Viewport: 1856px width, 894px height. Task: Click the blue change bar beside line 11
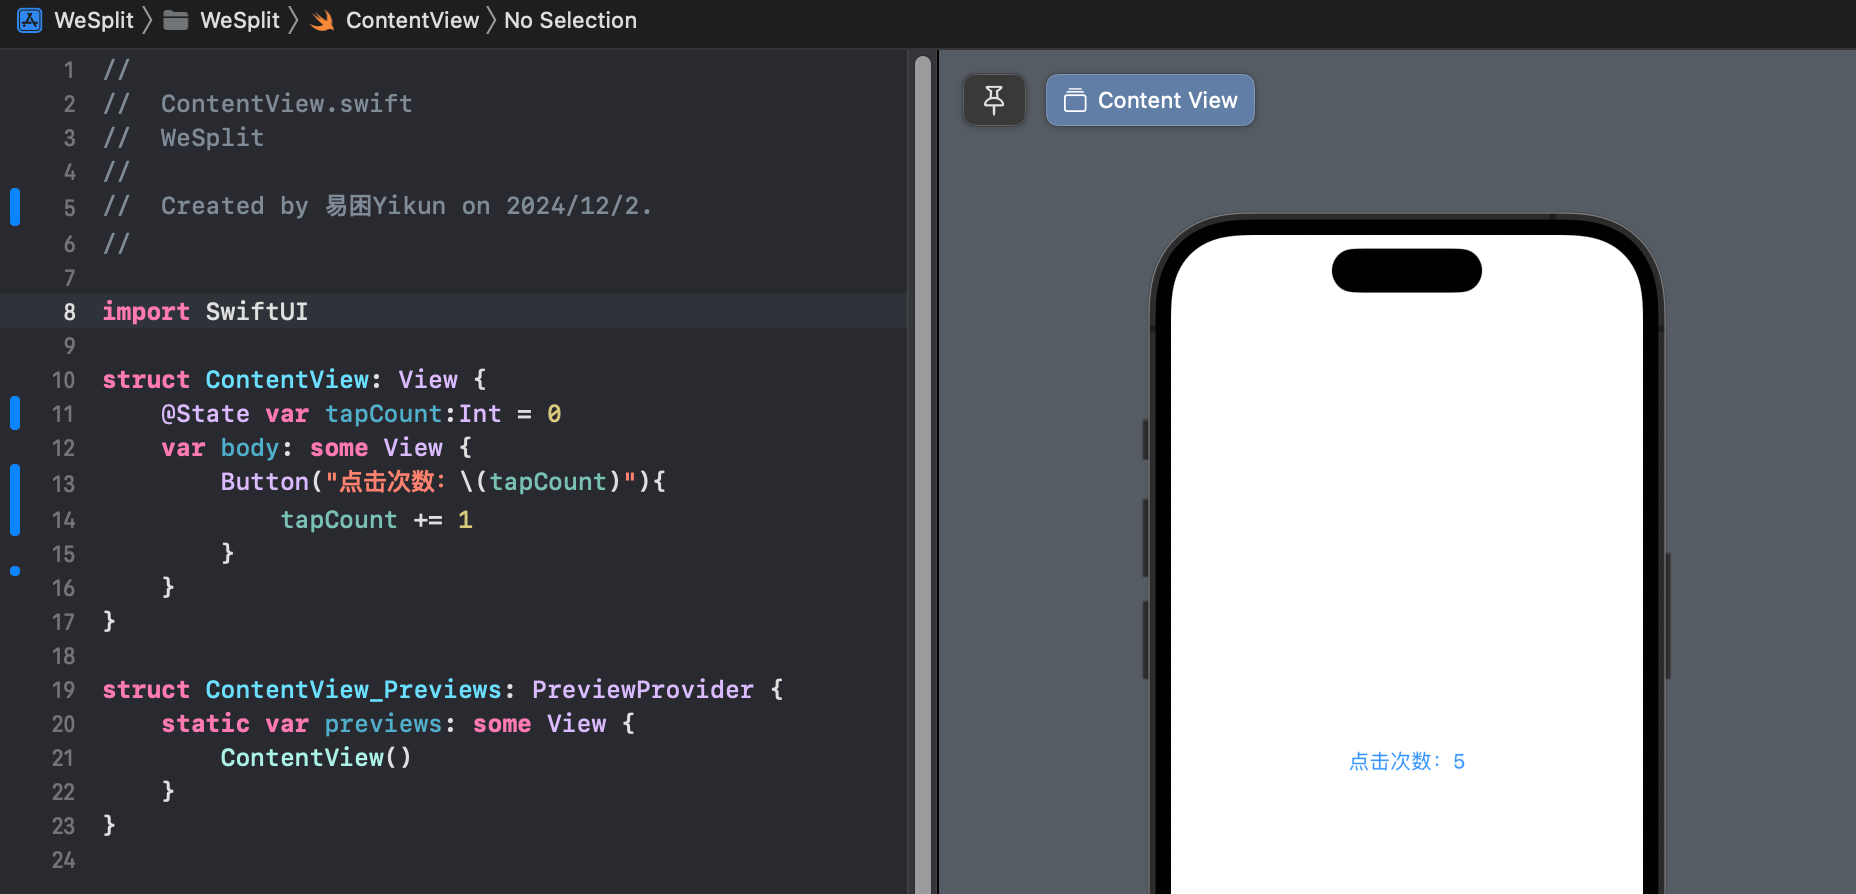click(15, 413)
